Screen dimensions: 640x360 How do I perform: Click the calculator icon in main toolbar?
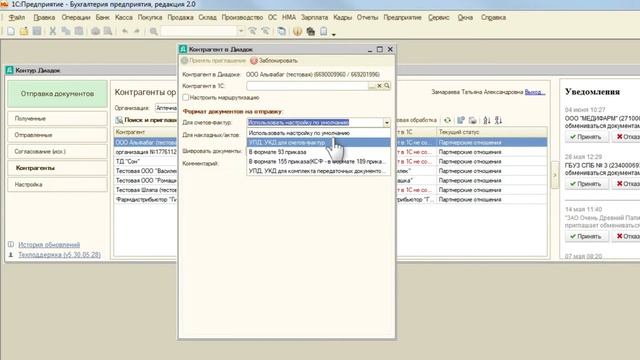311,31
